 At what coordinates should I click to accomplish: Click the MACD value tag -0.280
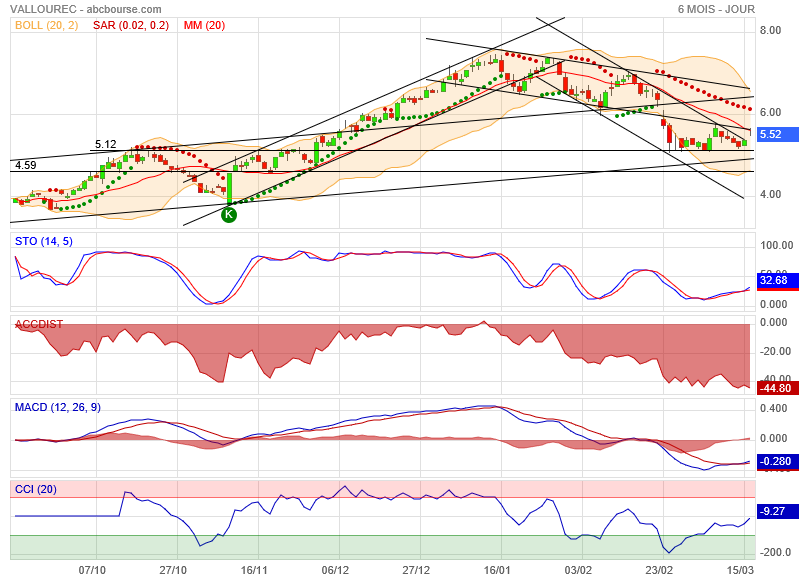click(778, 461)
